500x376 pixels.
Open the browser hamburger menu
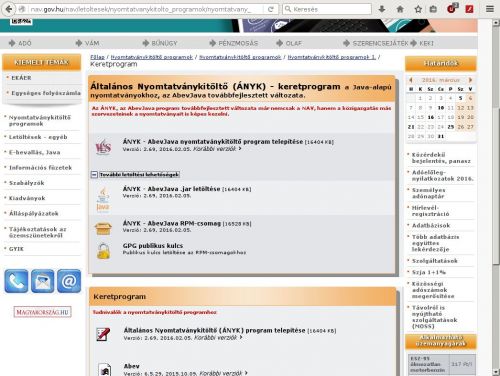coord(490,9)
